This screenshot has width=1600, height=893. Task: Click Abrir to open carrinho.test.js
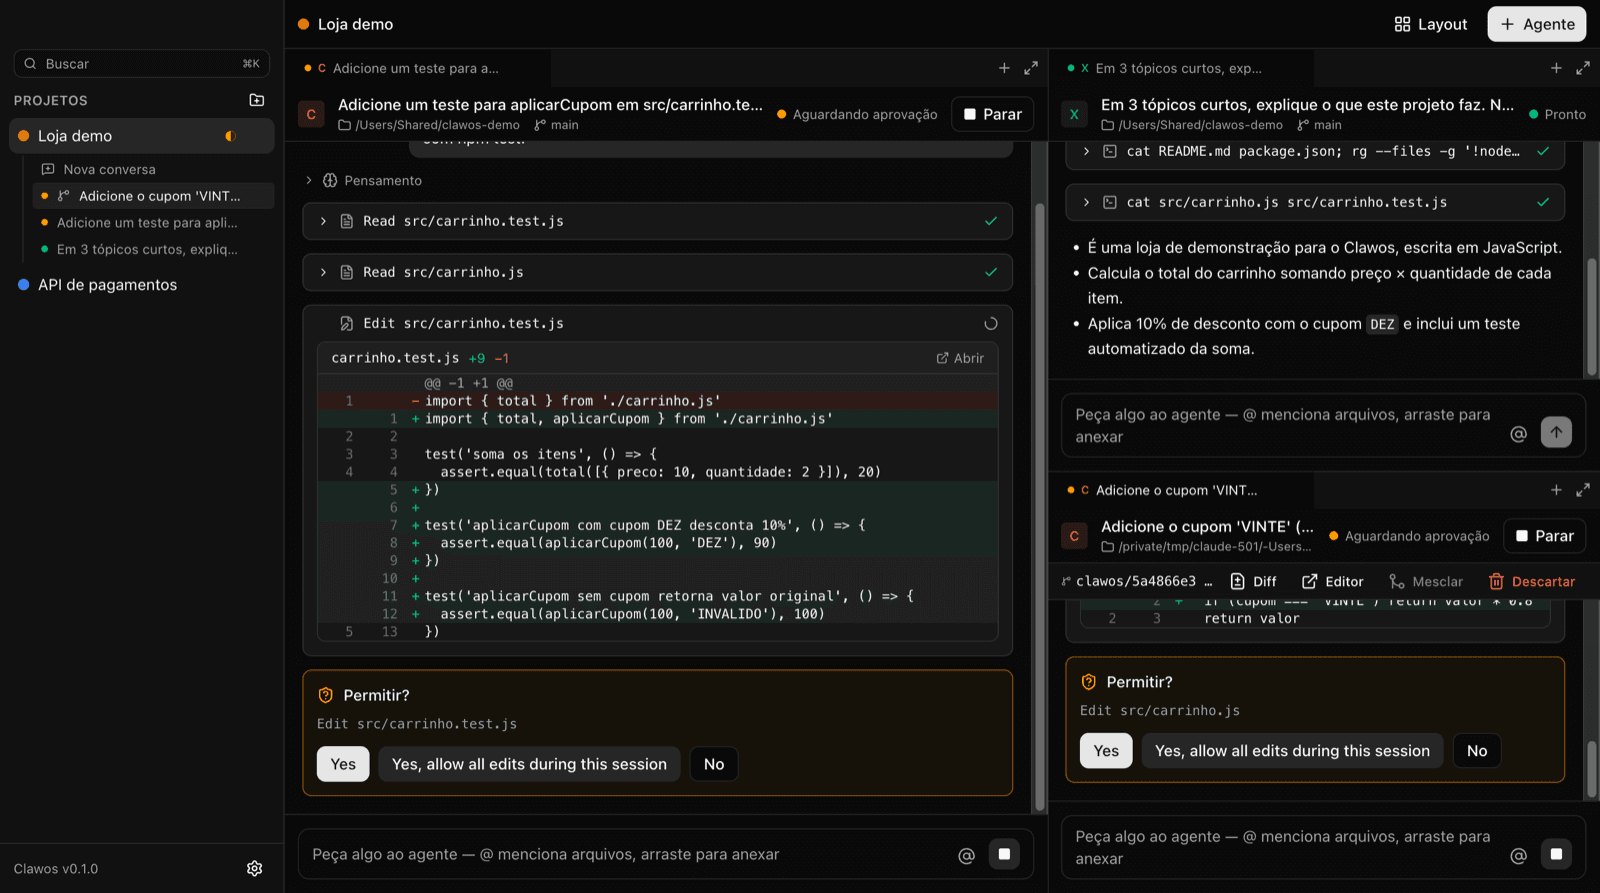click(960, 358)
